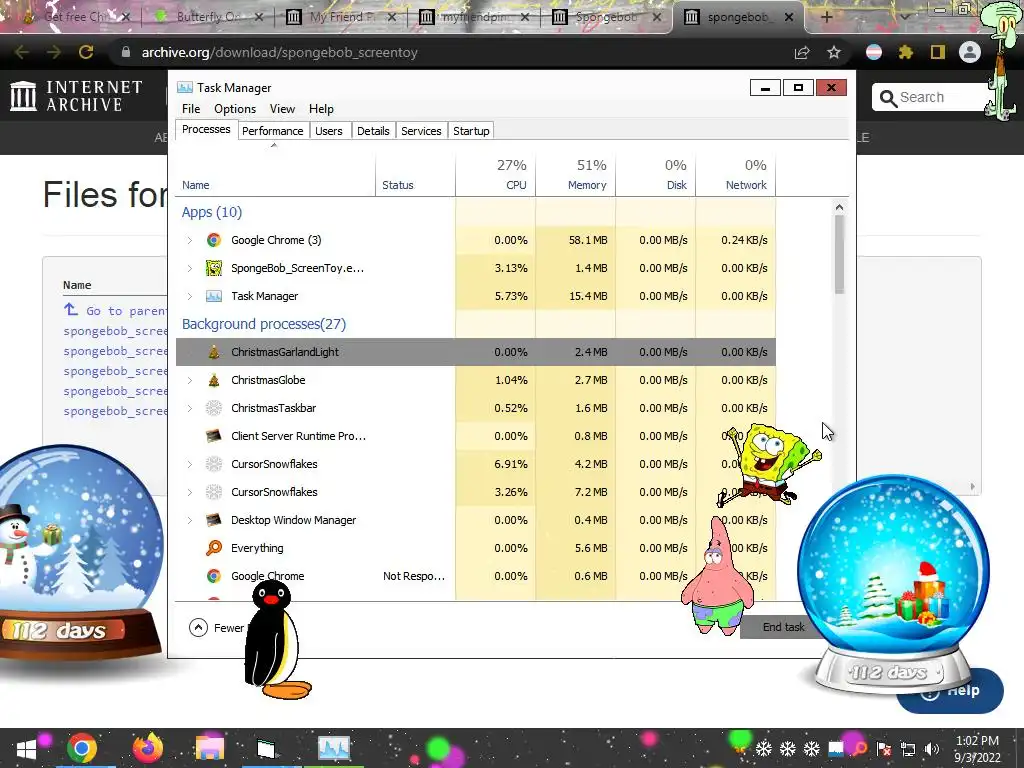Screen dimensions: 1024x768
Task: Click the process list scrollbar thumb
Action: [839, 254]
